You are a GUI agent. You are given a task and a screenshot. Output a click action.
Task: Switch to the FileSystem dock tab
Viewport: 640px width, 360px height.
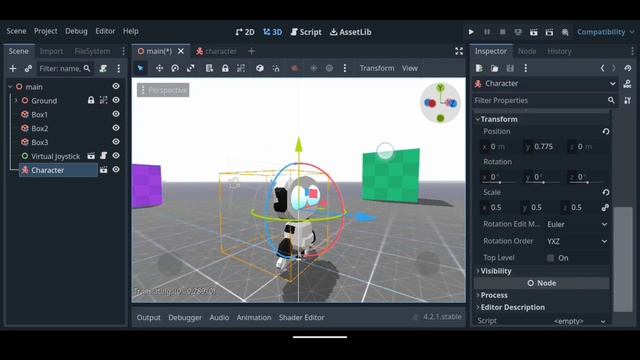pyautogui.click(x=92, y=51)
